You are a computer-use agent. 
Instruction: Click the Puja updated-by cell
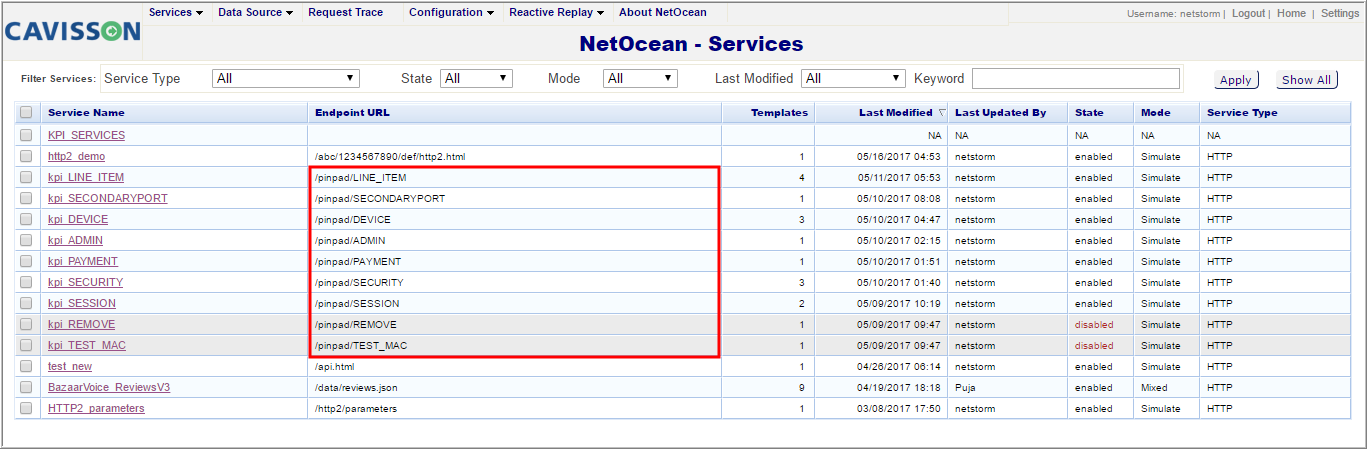(966, 388)
